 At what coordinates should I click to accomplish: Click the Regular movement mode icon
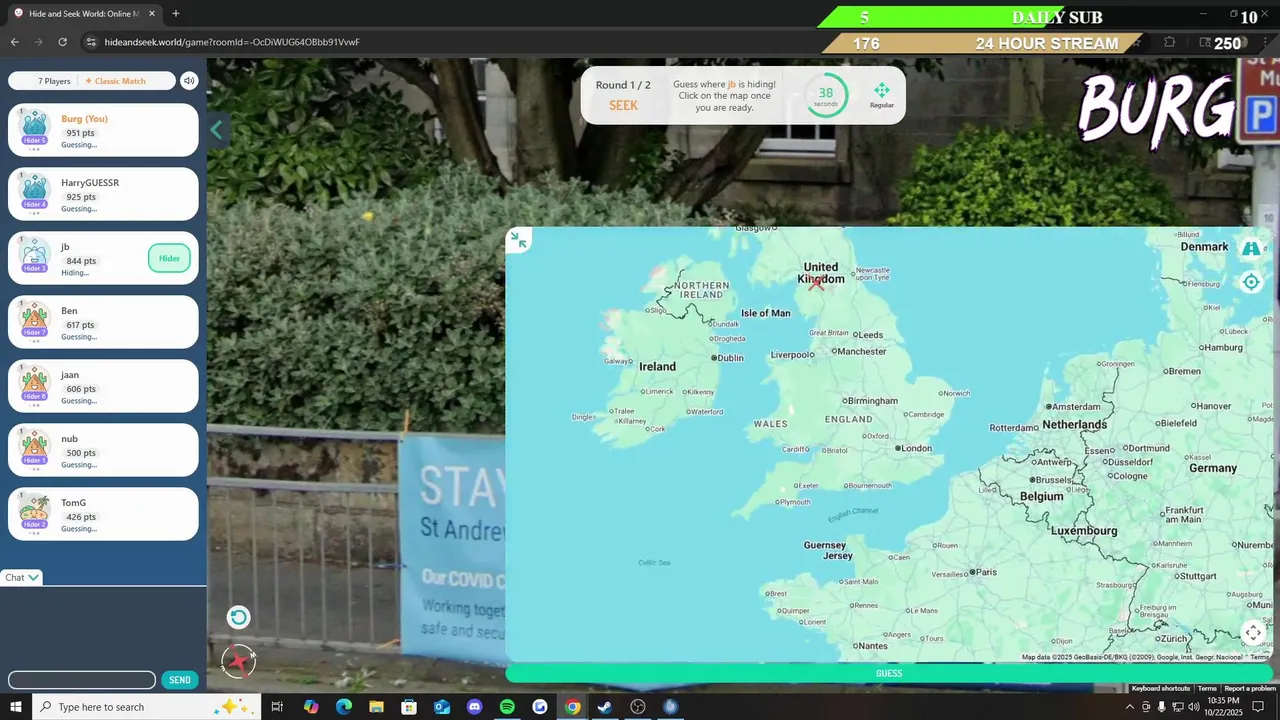pos(881,95)
